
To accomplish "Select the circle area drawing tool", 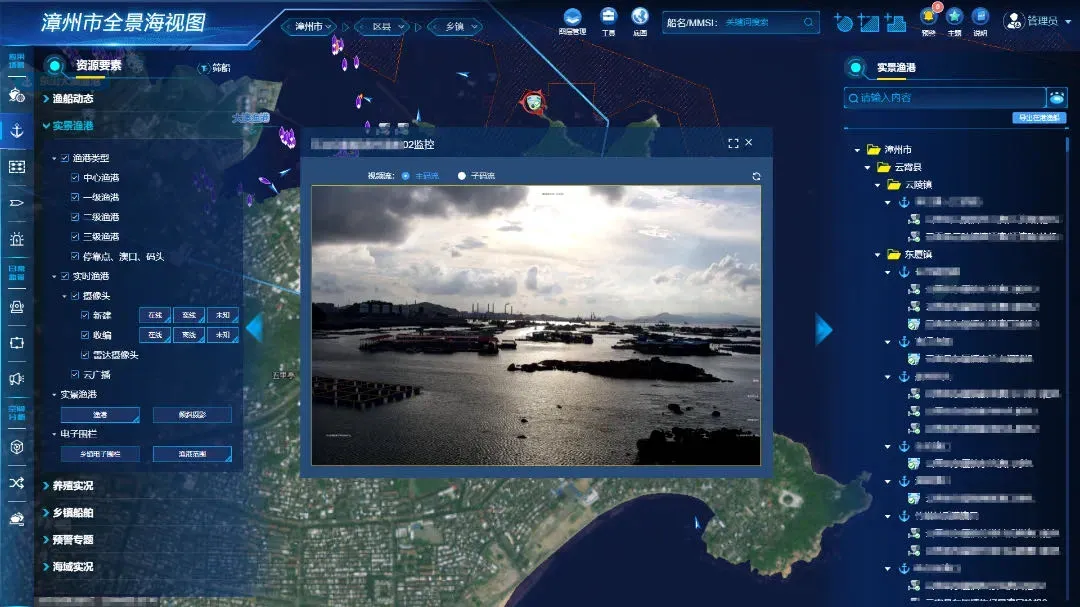I will [843, 23].
